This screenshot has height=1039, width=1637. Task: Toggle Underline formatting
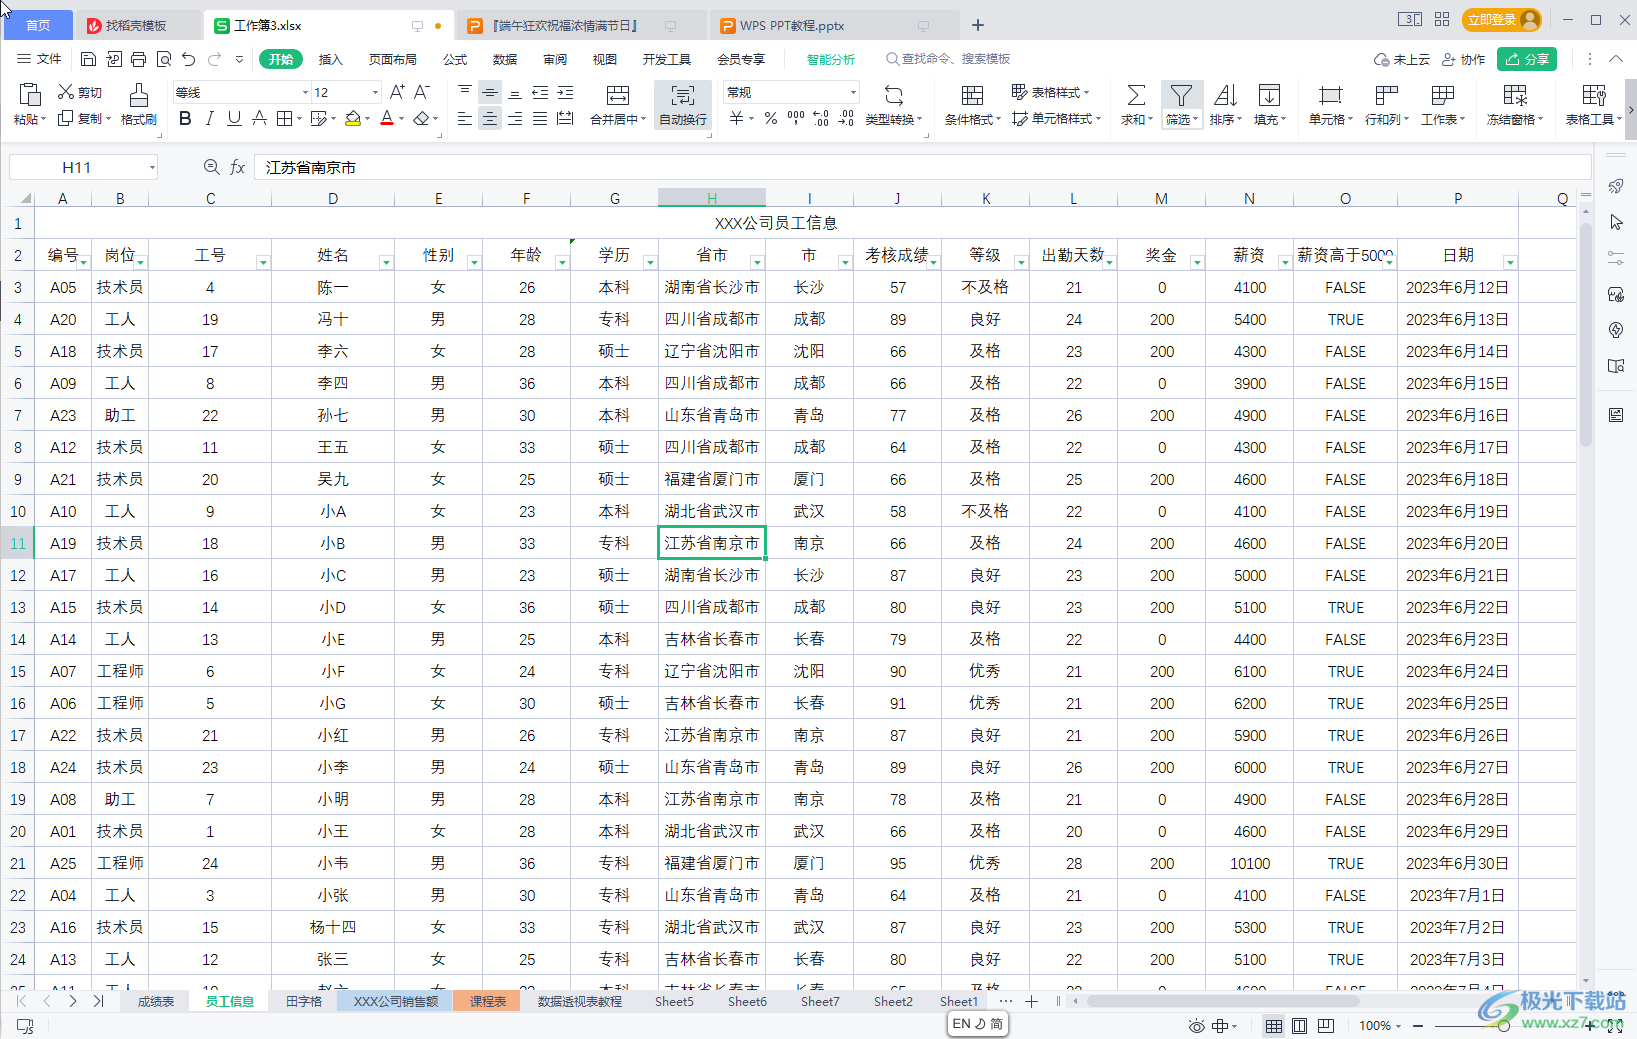234,118
